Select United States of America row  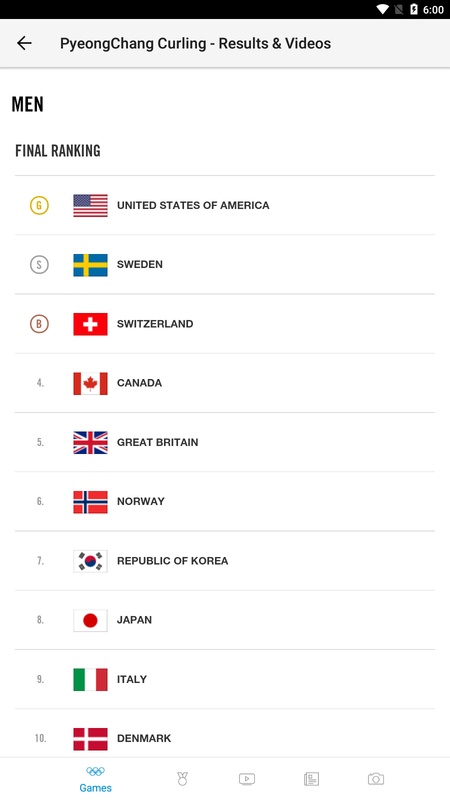click(225, 205)
